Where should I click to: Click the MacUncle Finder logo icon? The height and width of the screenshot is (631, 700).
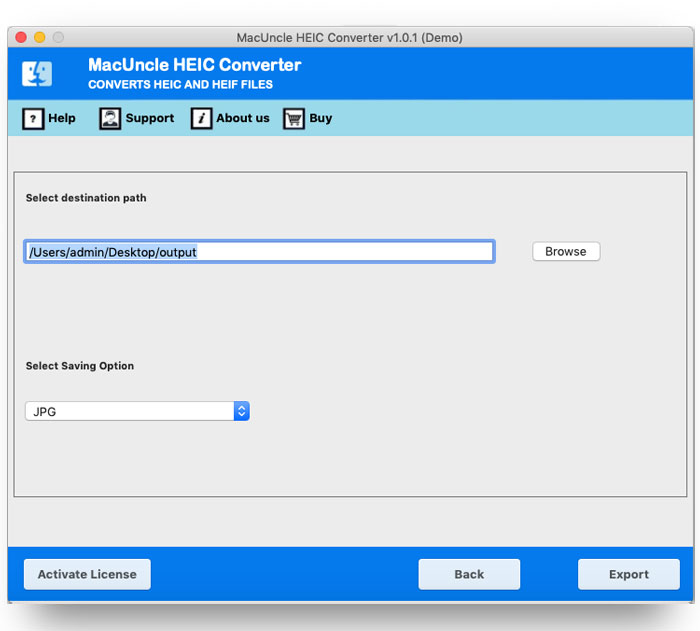tap(37, 74)
